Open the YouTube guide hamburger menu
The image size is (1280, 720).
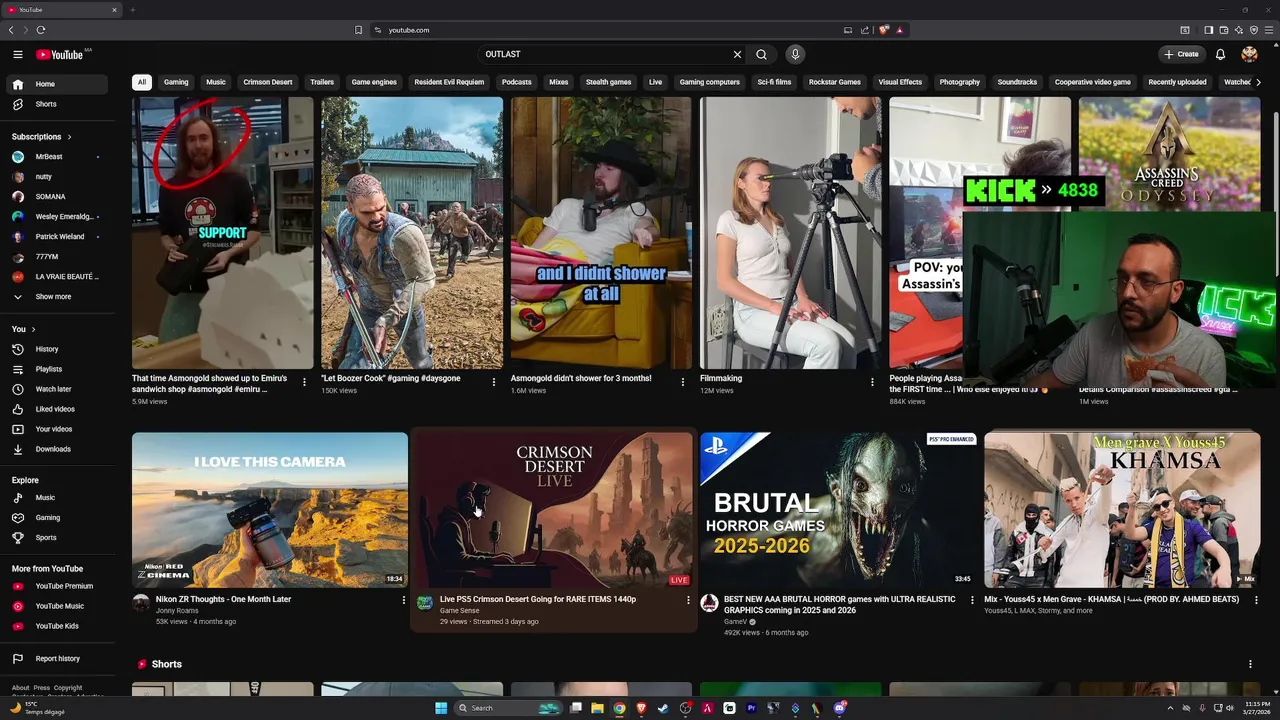(18, 54)
